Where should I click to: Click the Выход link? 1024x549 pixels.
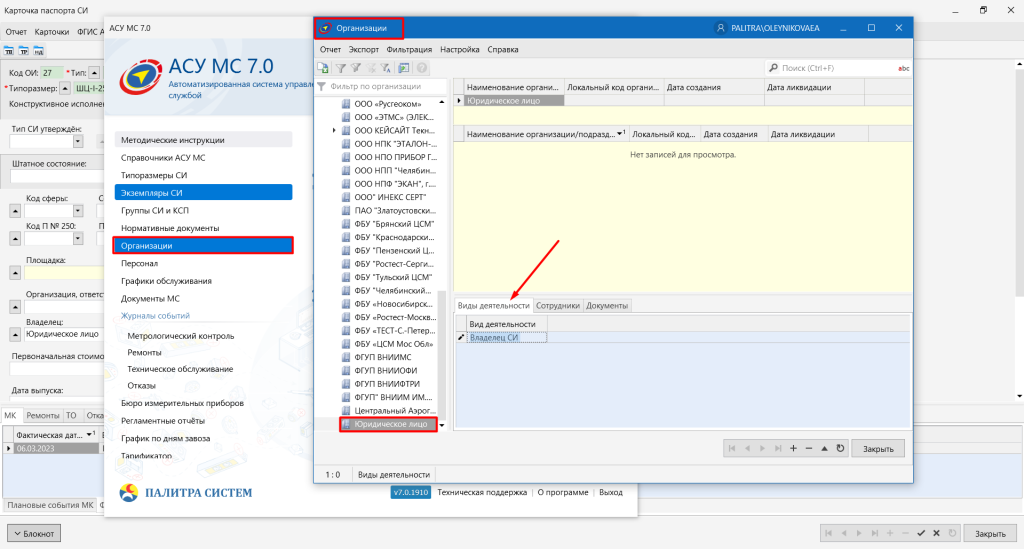click(x=611, y=492)
